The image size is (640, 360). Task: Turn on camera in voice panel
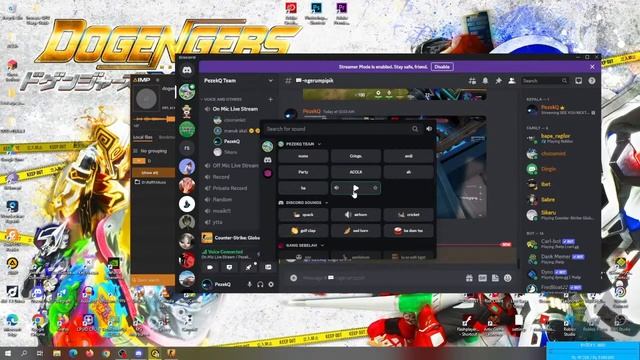pos(210,267)
